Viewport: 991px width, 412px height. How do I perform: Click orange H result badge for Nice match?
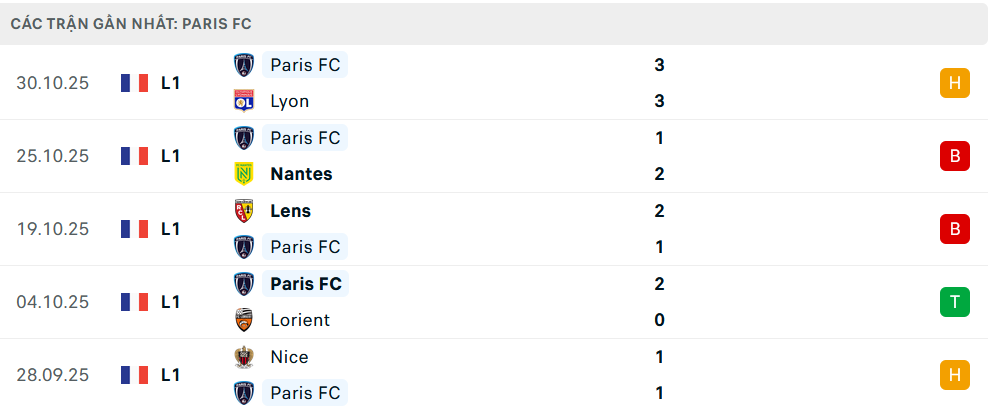point(954,375)
